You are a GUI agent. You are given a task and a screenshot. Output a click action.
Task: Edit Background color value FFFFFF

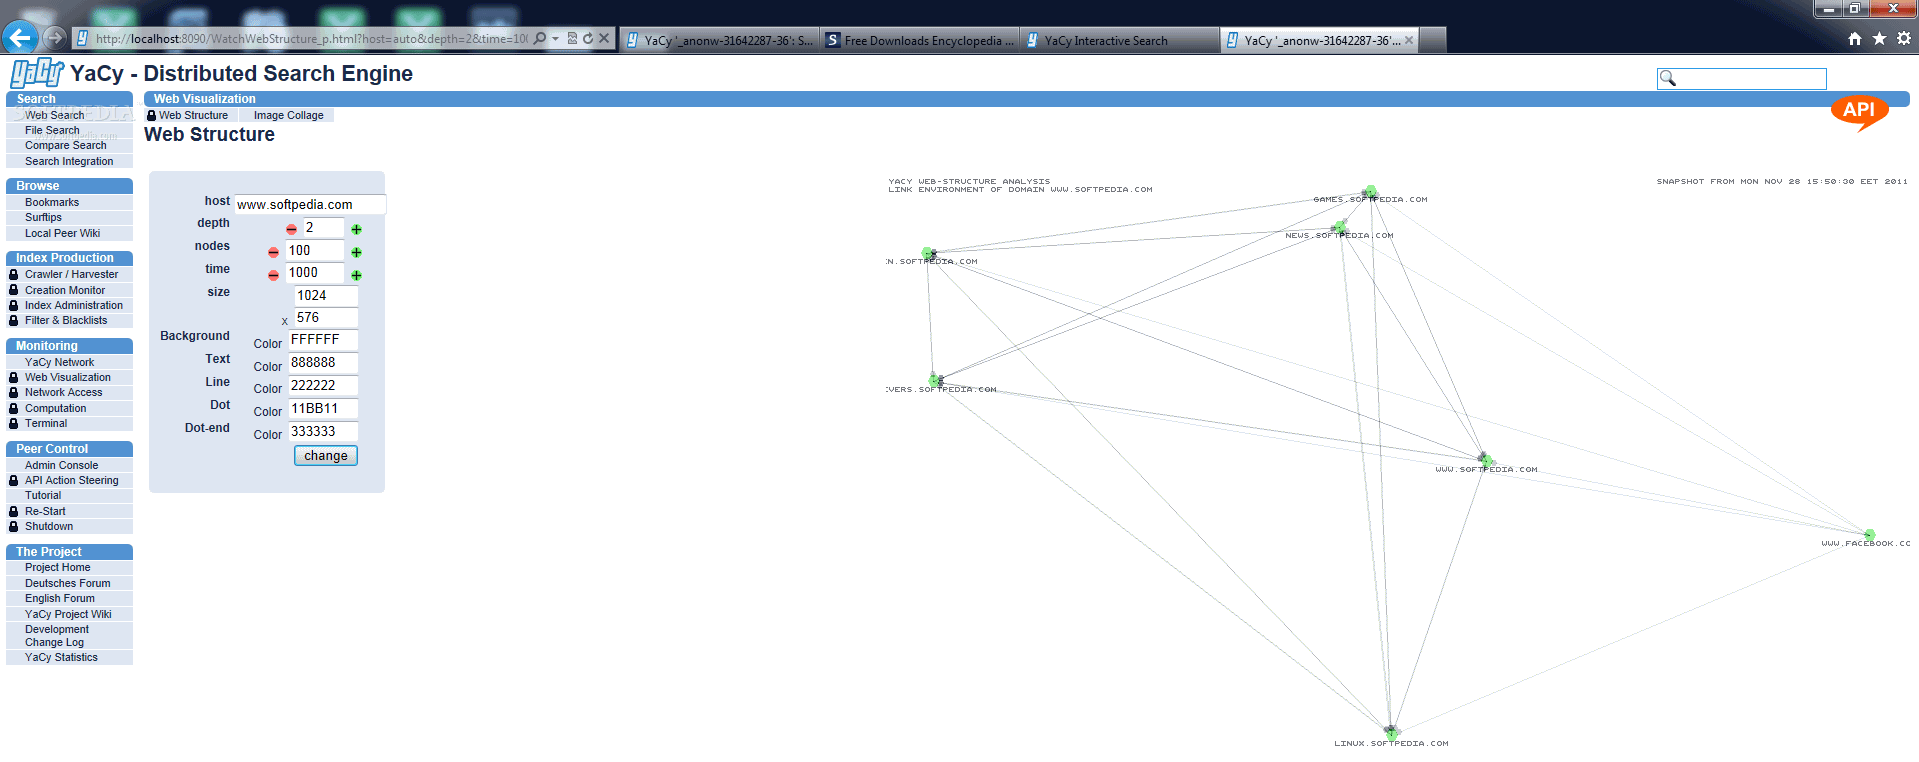pyautogui.click(x=323, y=339)
